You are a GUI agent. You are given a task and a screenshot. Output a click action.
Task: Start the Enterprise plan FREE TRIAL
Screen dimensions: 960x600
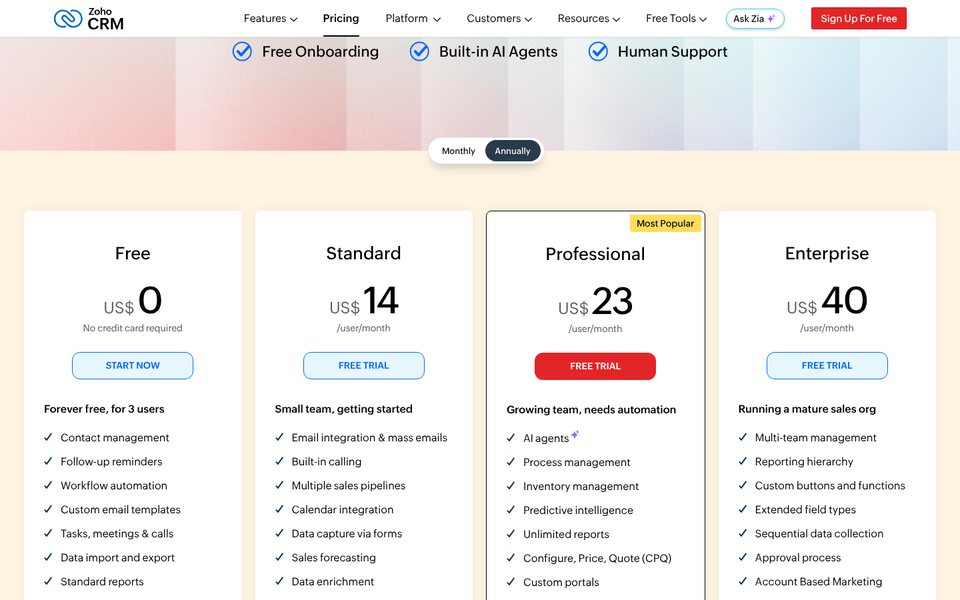(x=827, y=366)
